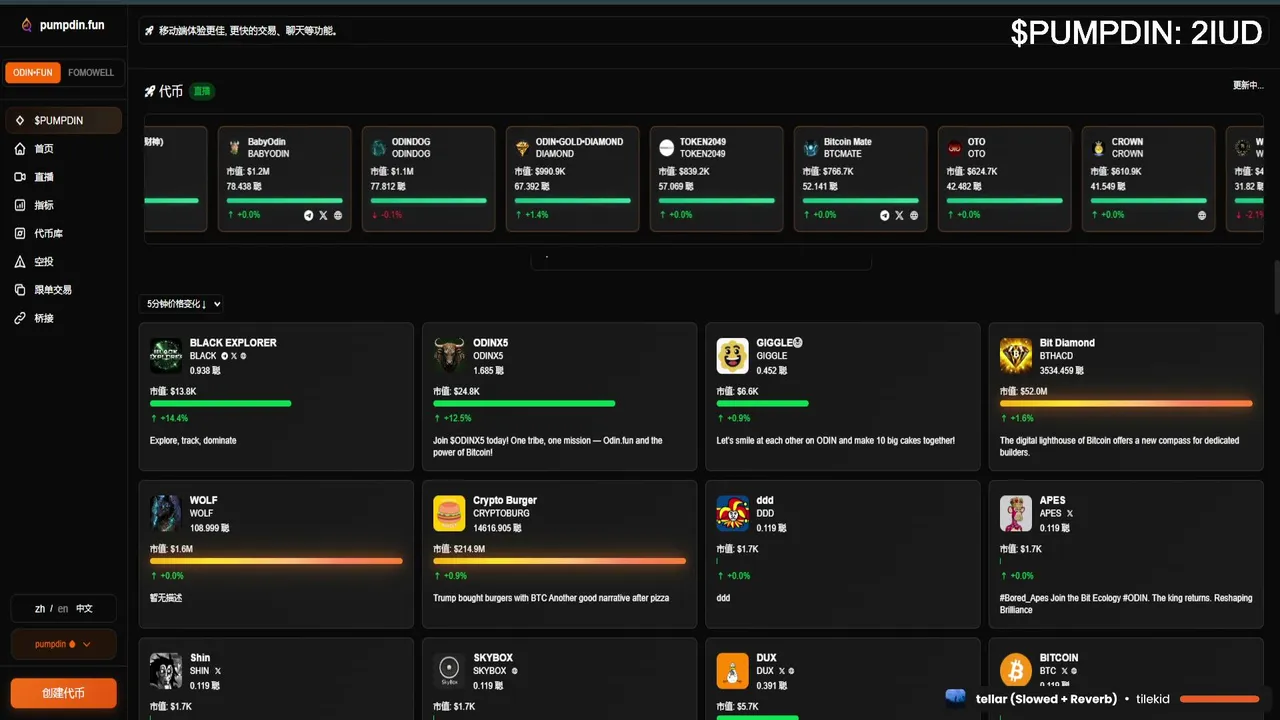Select the 指标 menu item
Screen dimensions: 1280x720
tap(63, 205)
